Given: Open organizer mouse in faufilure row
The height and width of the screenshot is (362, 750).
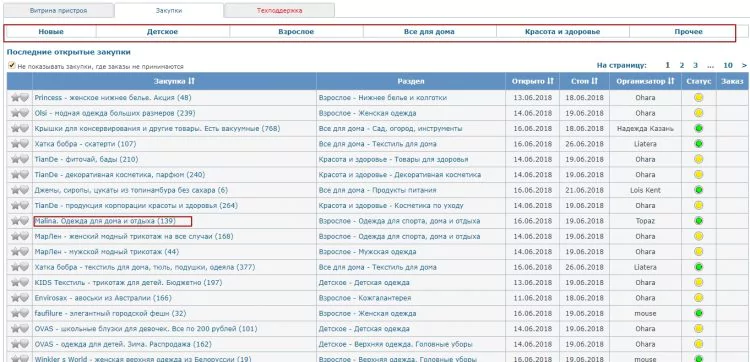Looking at the screenshot, I should pos(645,313).
